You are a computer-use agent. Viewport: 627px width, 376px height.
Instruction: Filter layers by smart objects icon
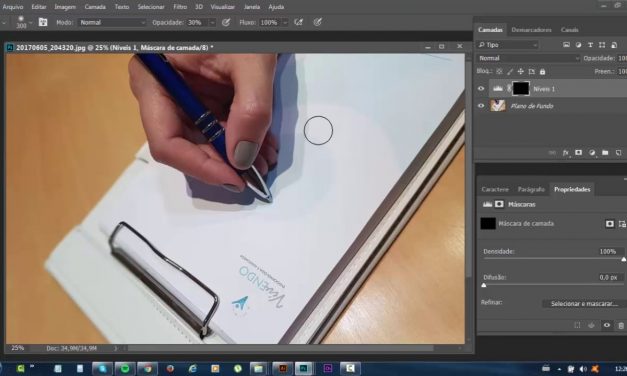pyautogui.click(x=614, y=45)
